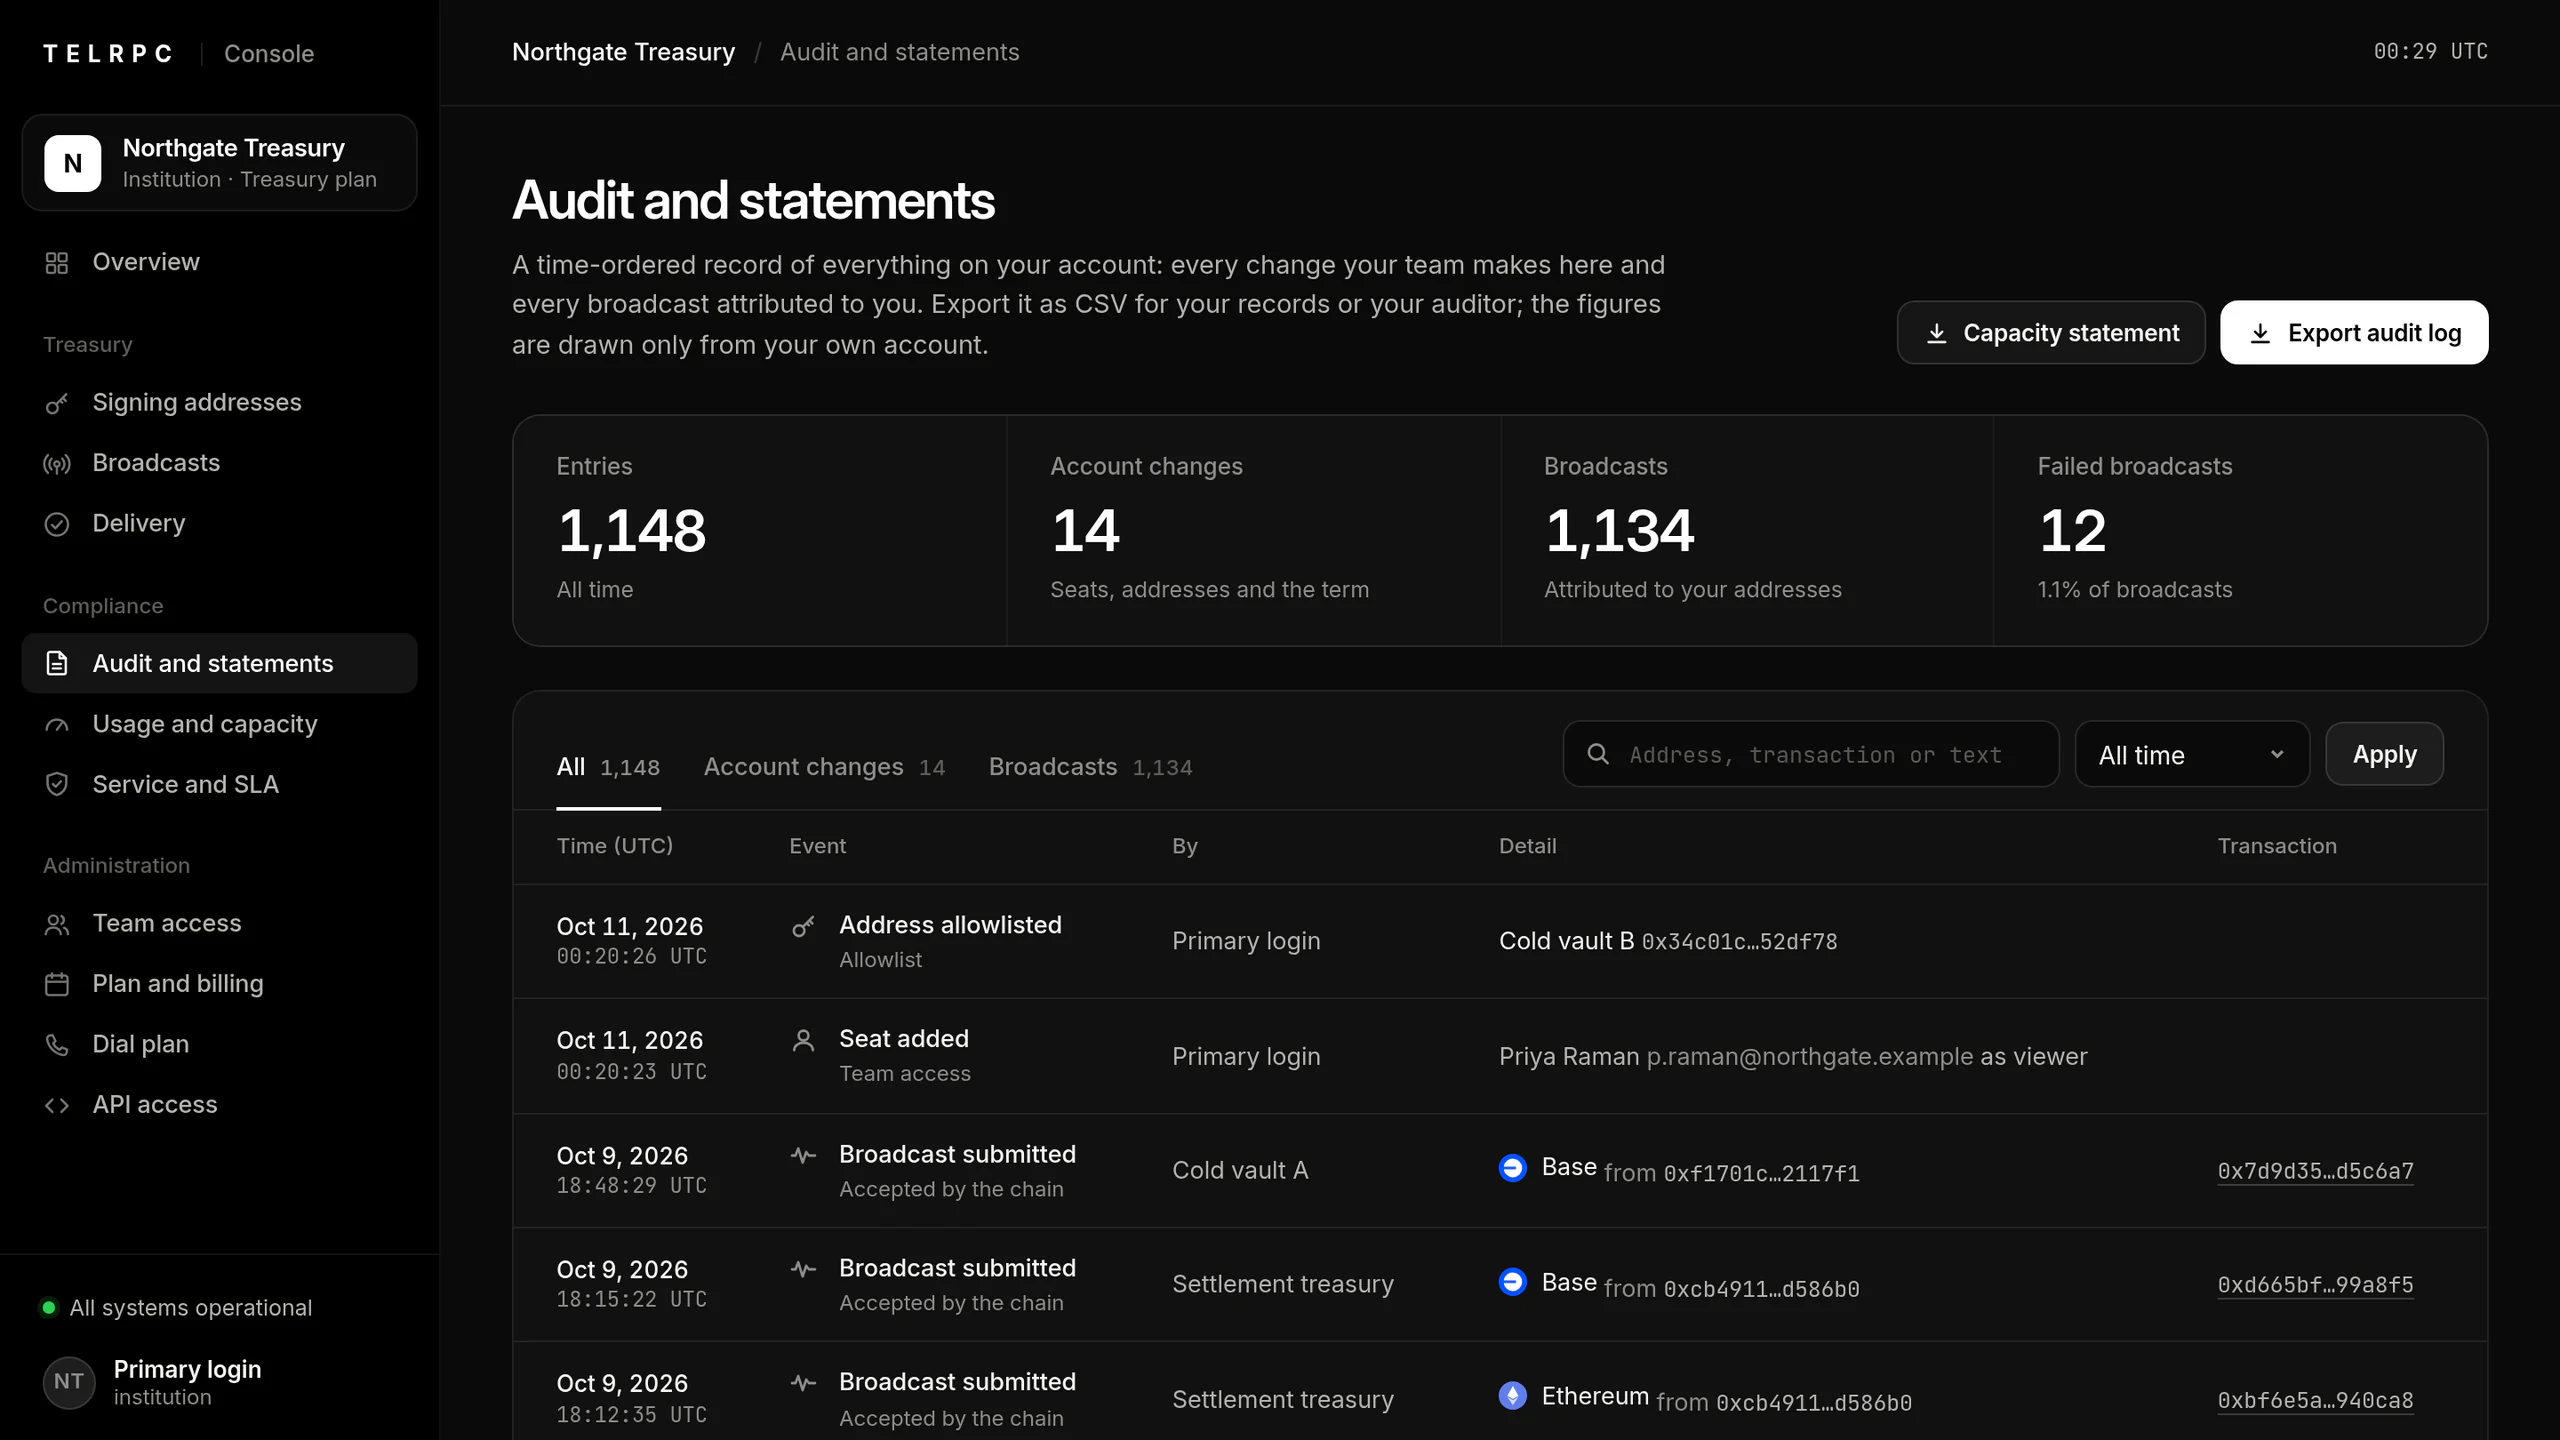Click the Primary login profile name
The width and height of the screenshot is (2560, 1440).
pyautogui.click(x=187, y=1369)
